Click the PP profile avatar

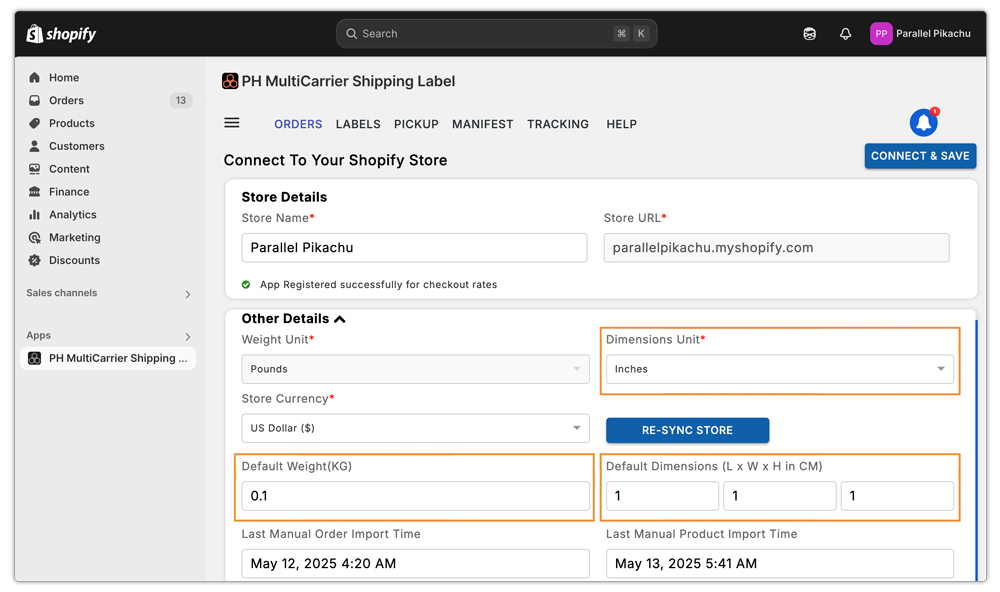pos(881,34)
